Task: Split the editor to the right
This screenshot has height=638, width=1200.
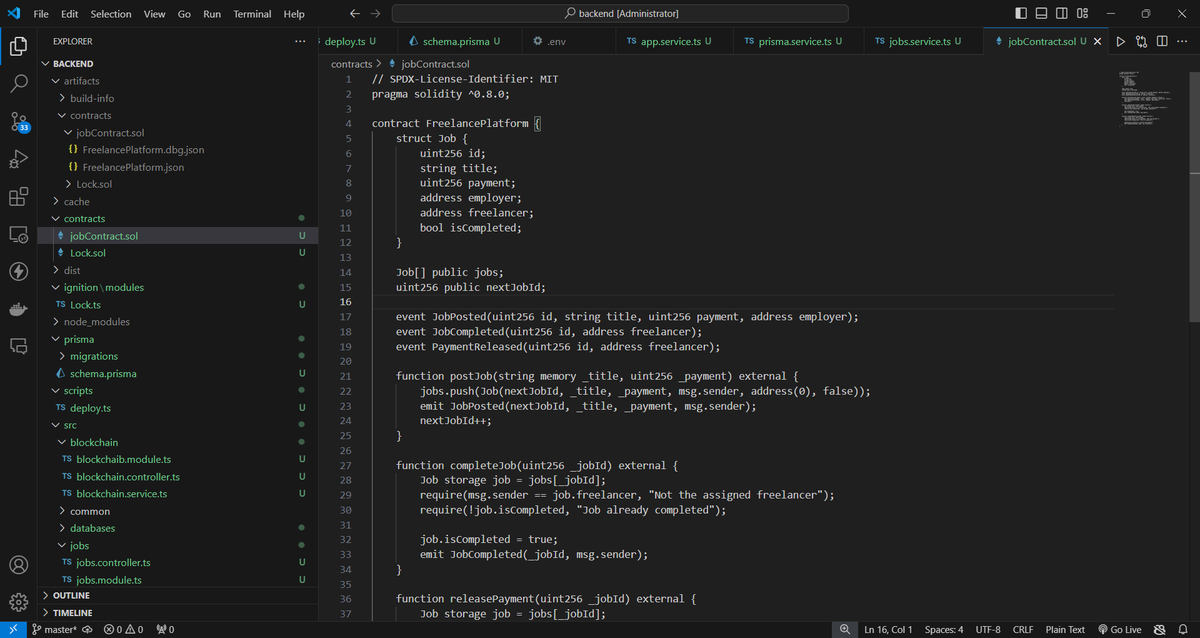Action: (1162, 41)
